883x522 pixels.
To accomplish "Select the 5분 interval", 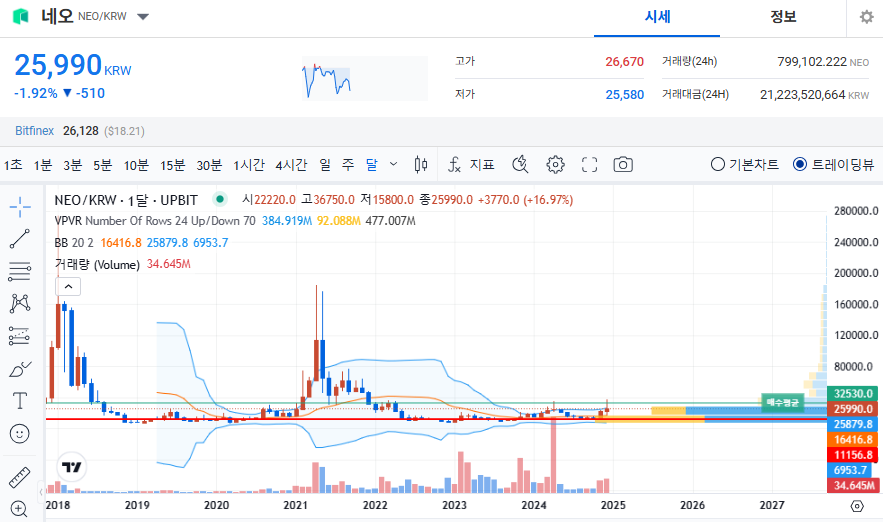I will [102, 164].
